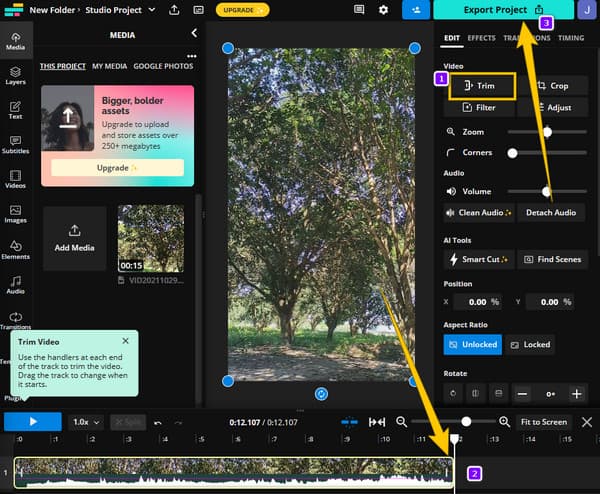The height and width of the screenshot is (494, 600).
Task: Click the Add Media tile
Action: tap(75, 238)
